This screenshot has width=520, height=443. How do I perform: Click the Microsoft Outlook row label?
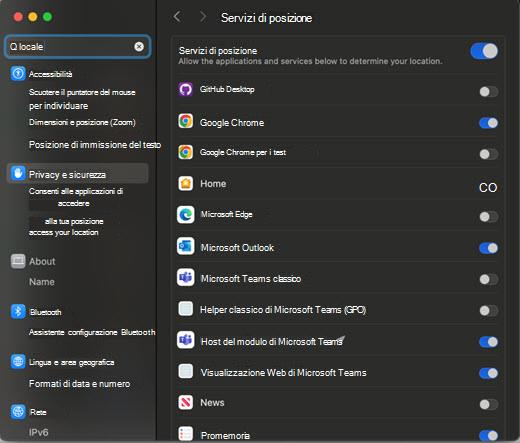pos(237,248)
